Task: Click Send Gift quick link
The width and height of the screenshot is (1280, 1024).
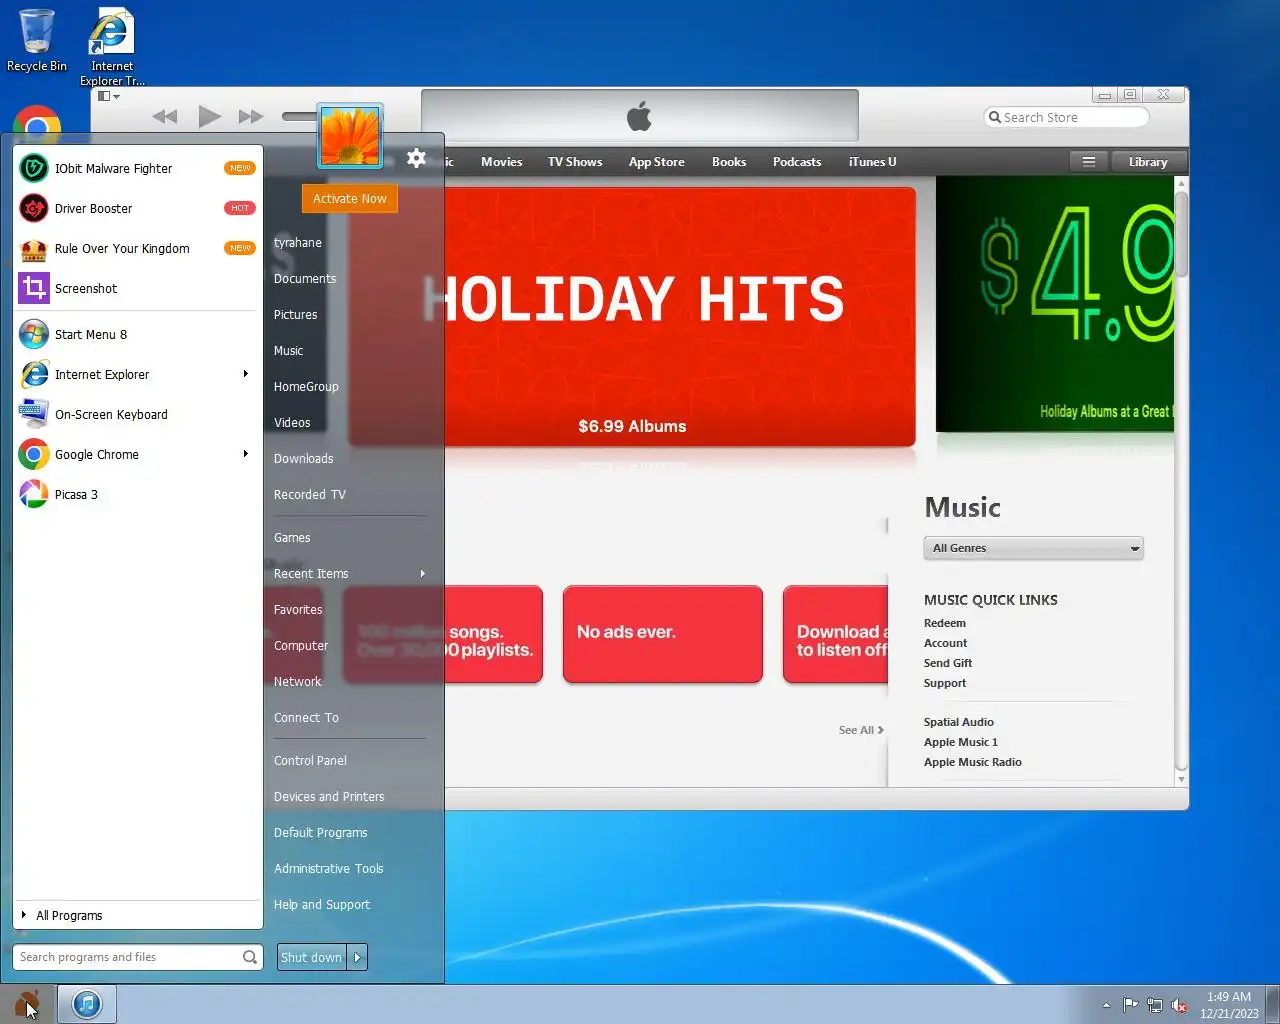Action: [x=948, y=663]
